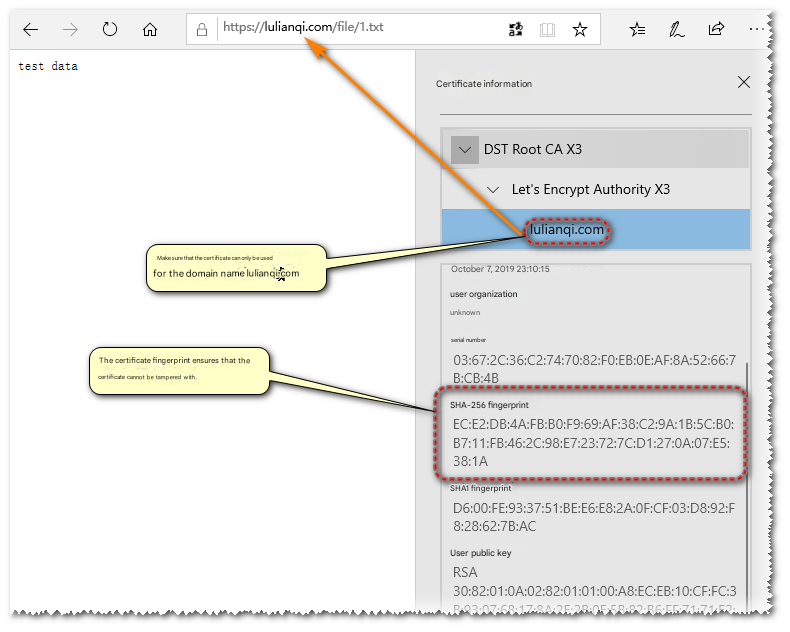This screenshot has height=632, width=790.
Task: Open the settings and more ellipsis menu
Action: (x=756, y=29)
